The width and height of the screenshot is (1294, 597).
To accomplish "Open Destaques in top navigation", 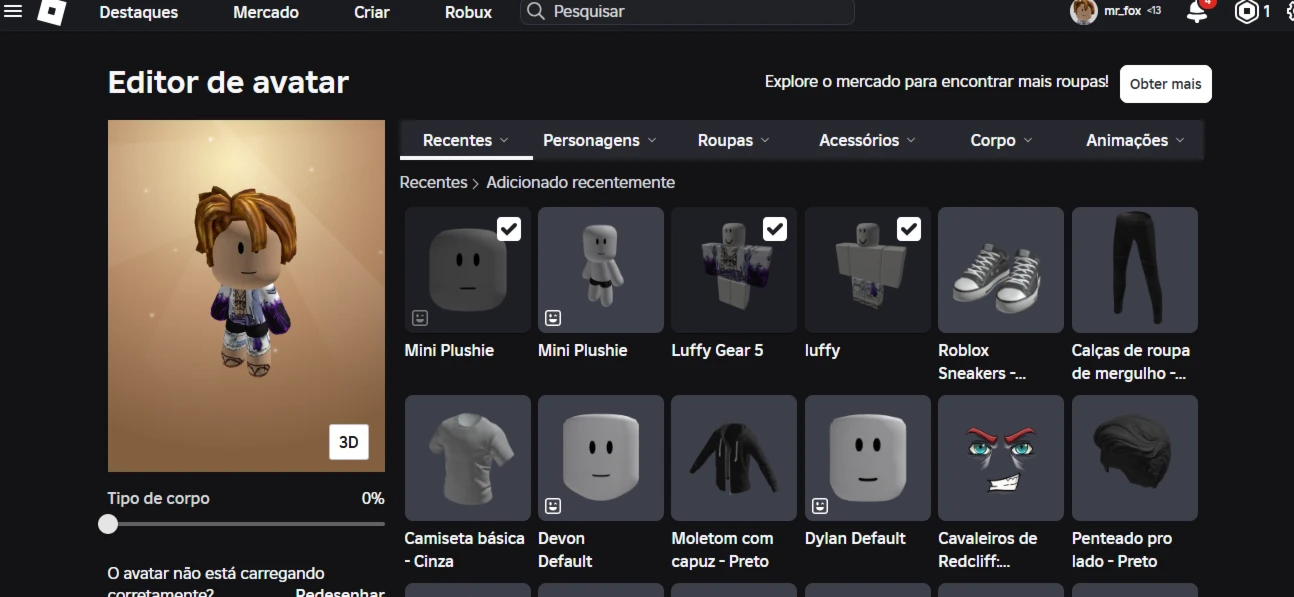I will point(139,12).
